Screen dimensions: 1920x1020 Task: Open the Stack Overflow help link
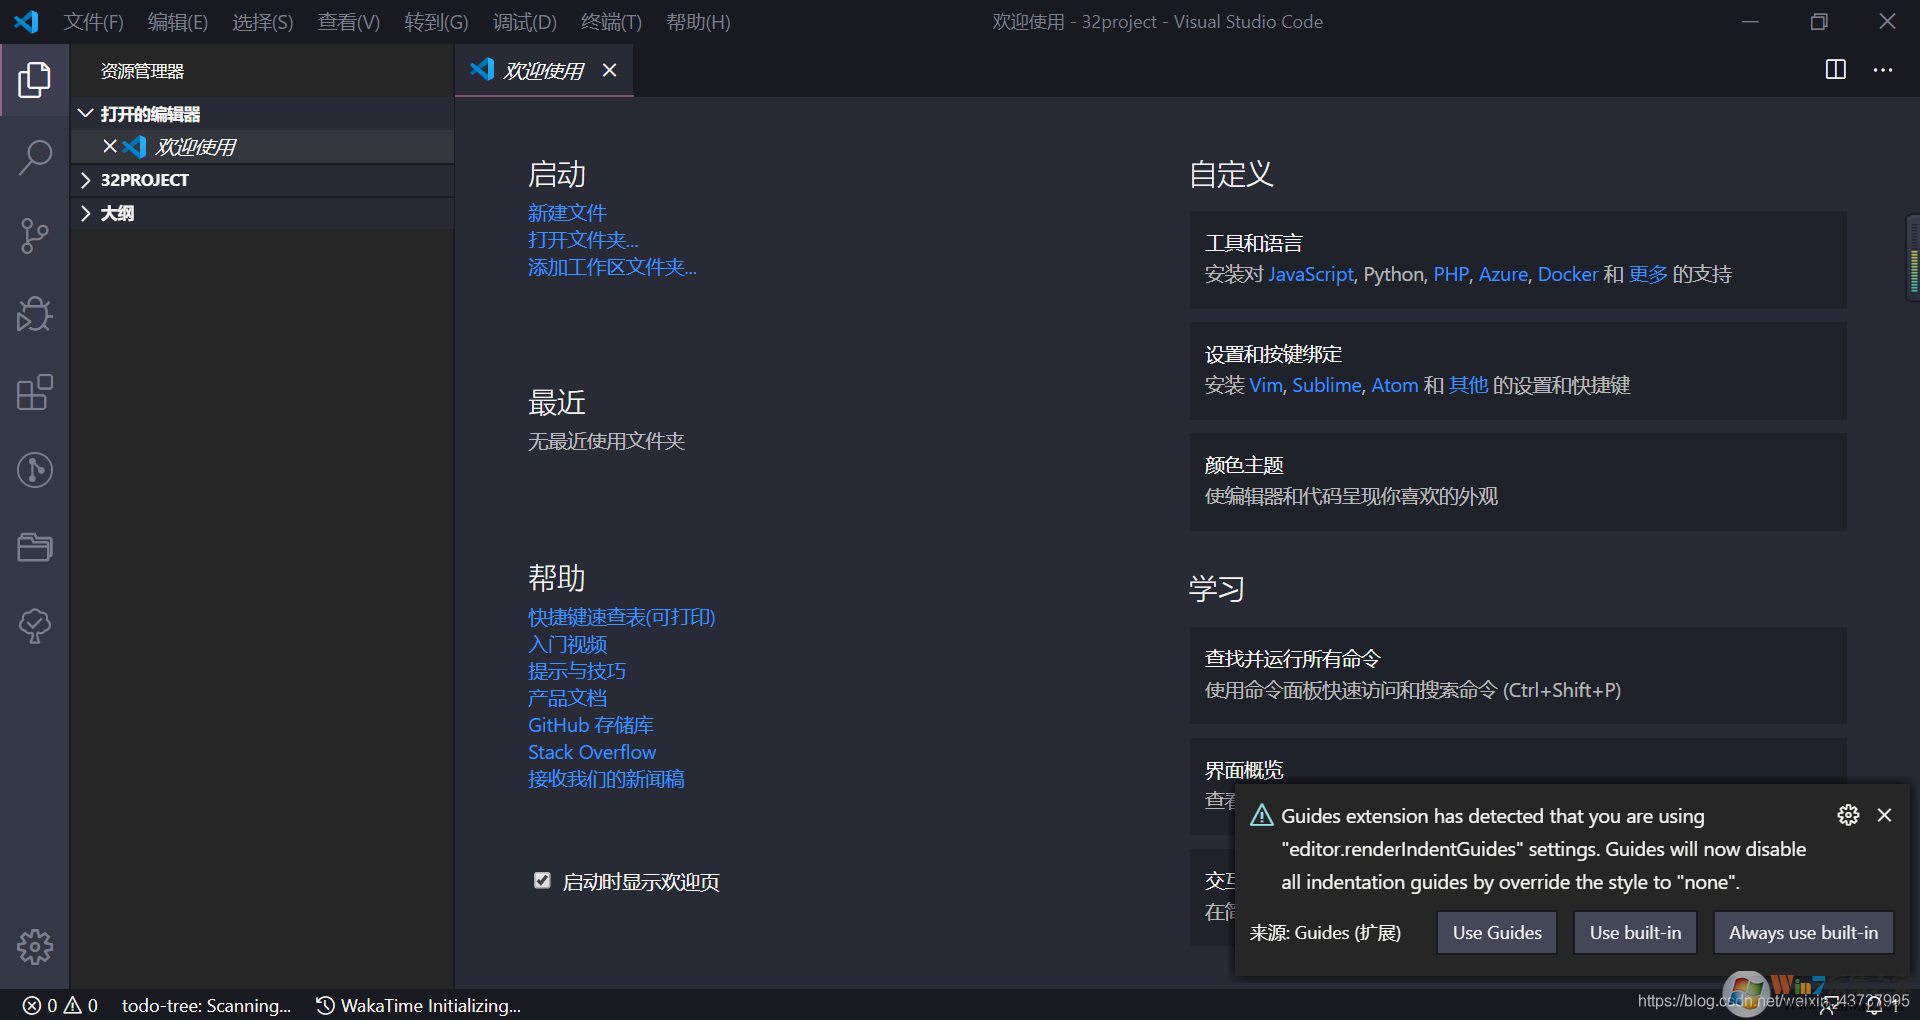[591, 751]
